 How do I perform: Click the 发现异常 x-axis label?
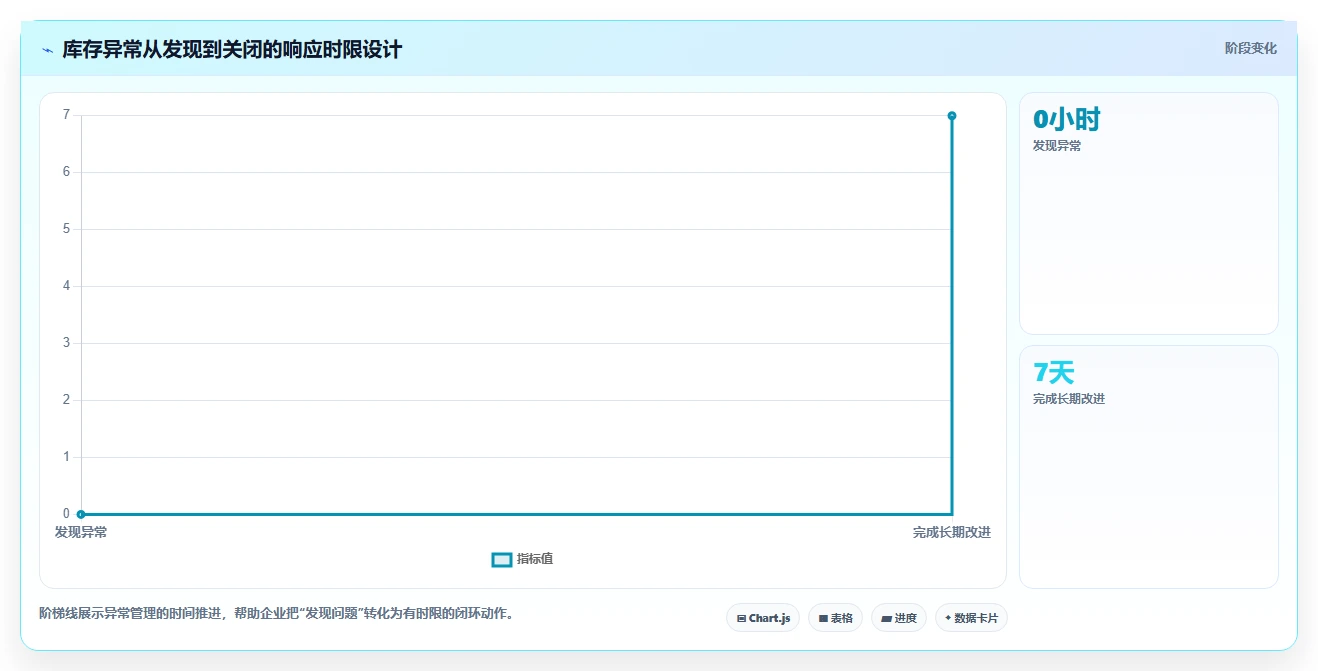tap(81, 533)
